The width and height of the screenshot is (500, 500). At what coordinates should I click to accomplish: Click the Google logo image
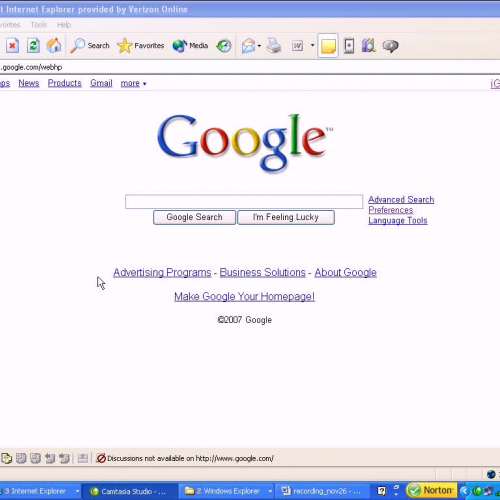[x=245, y=143]
